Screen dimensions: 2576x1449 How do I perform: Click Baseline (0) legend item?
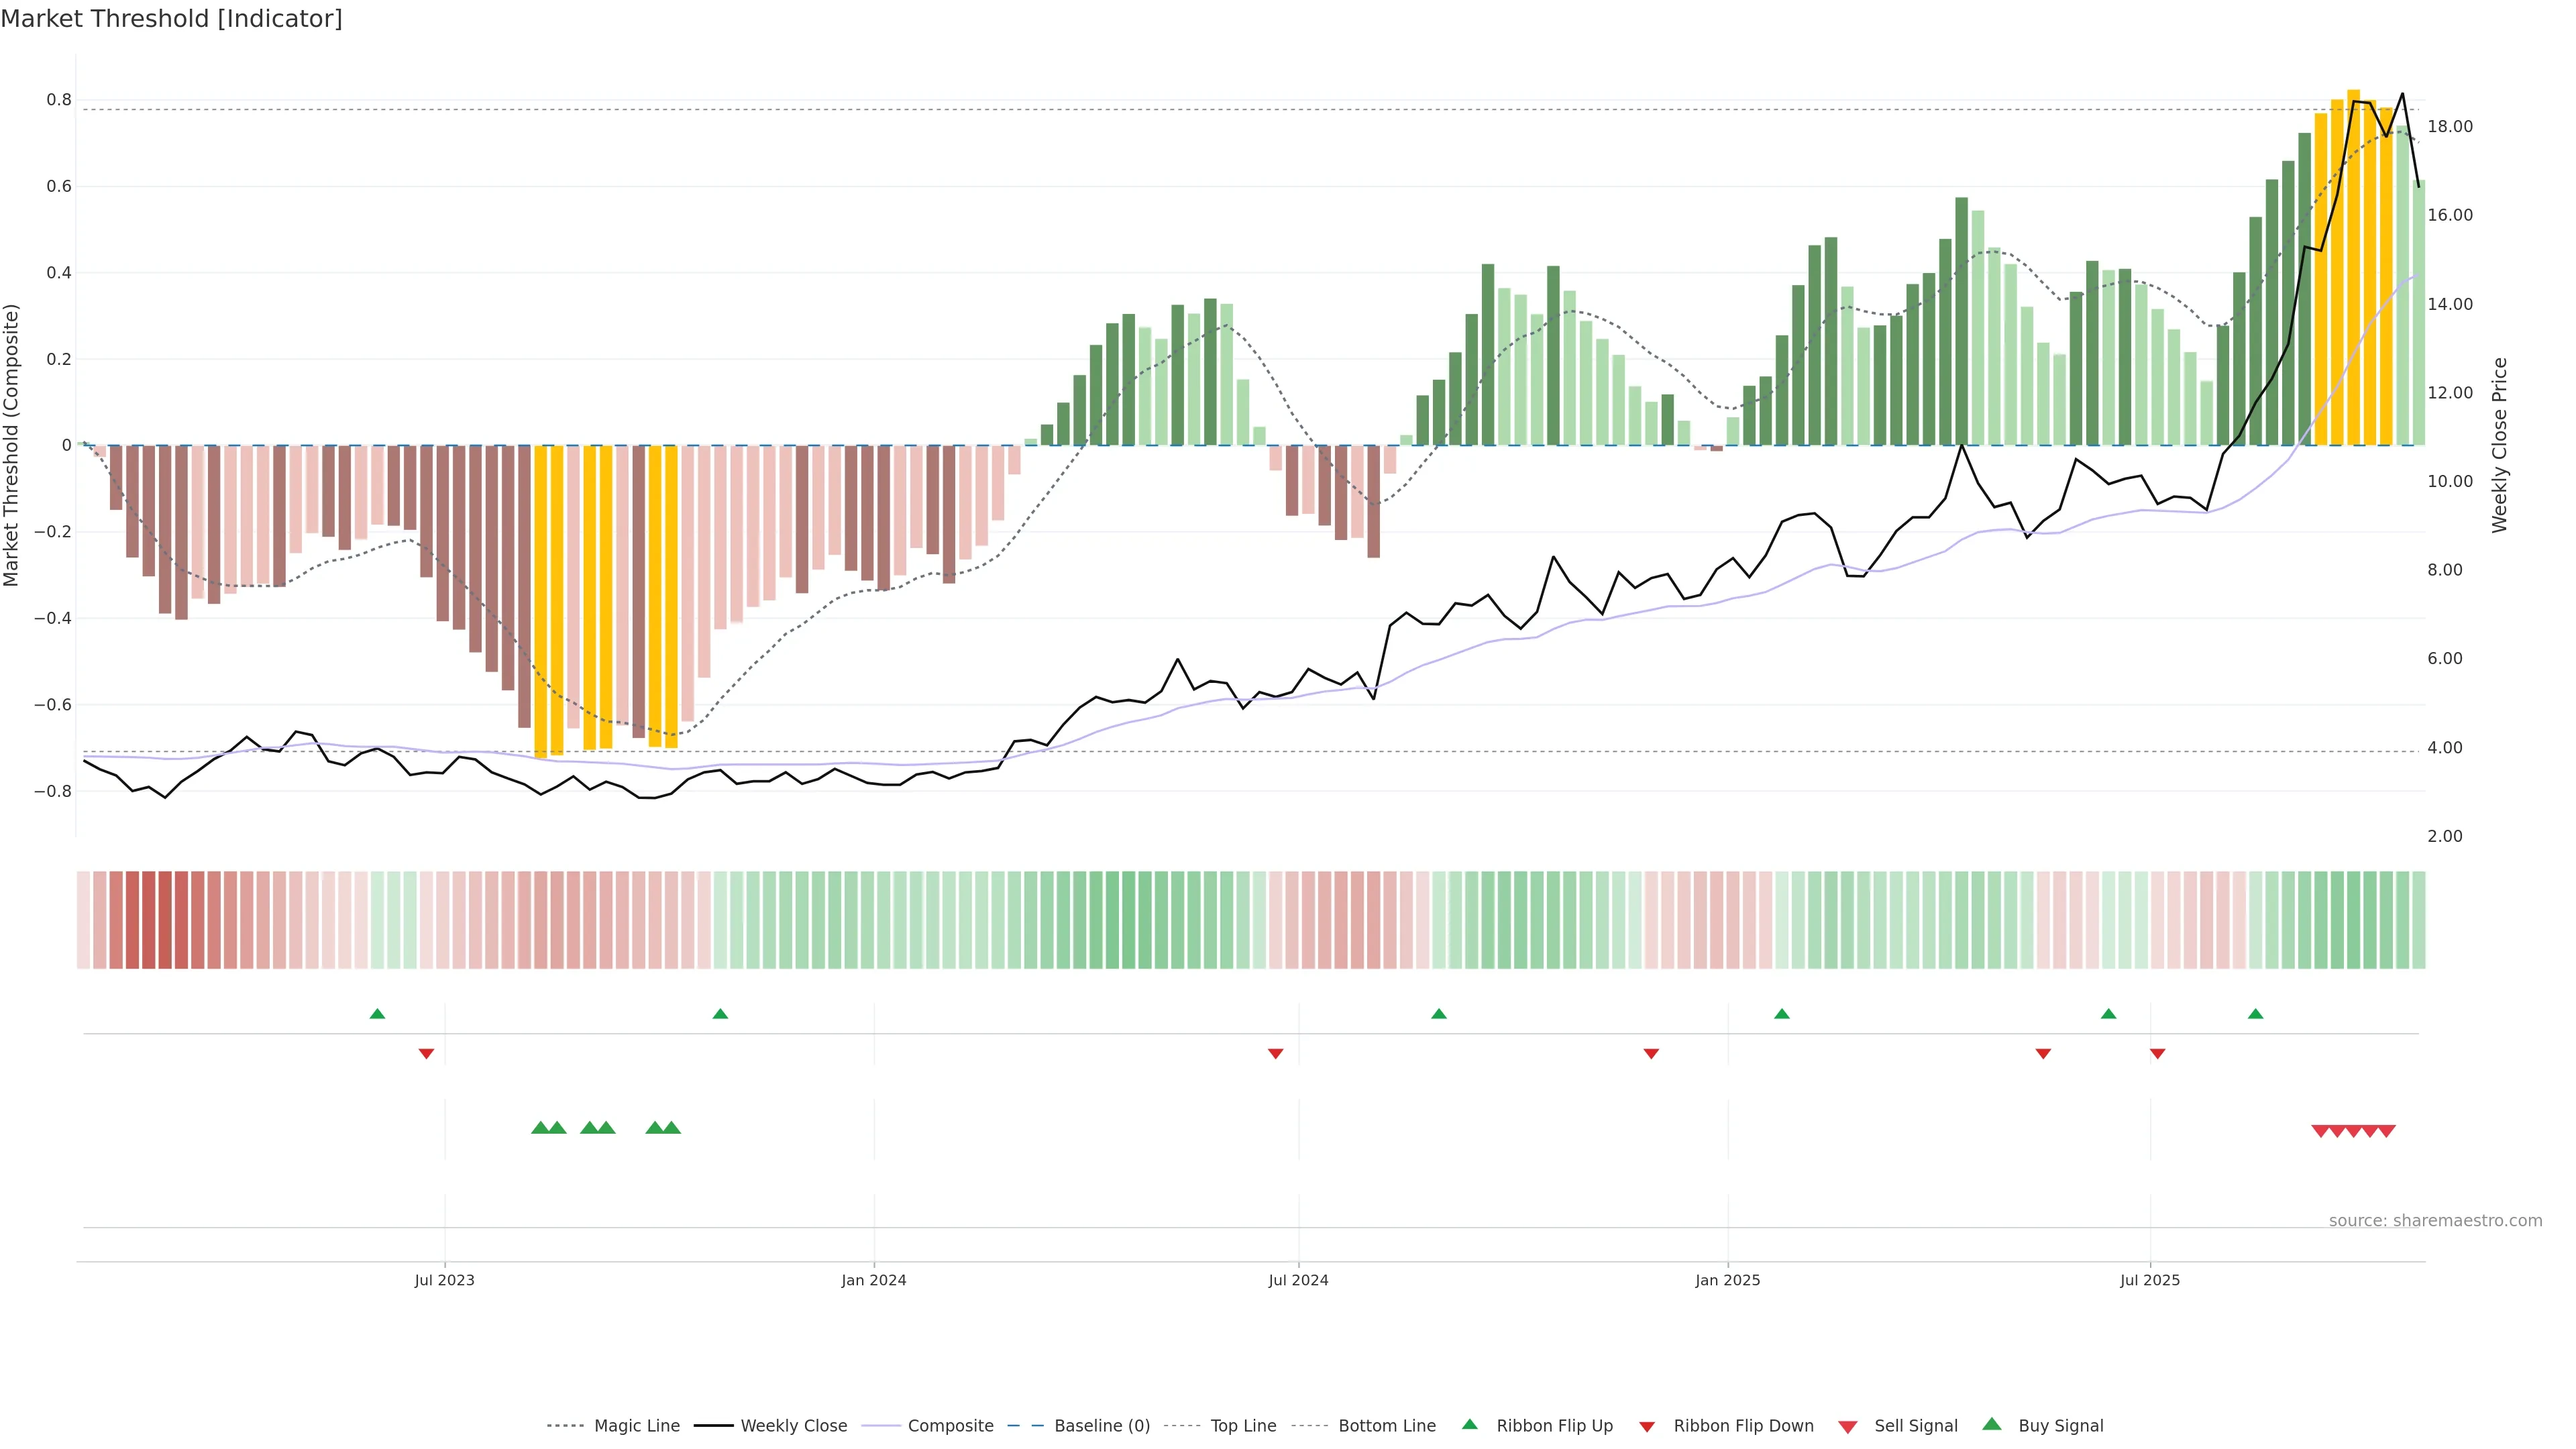pyautogui.click(x=1101, y=1425)
